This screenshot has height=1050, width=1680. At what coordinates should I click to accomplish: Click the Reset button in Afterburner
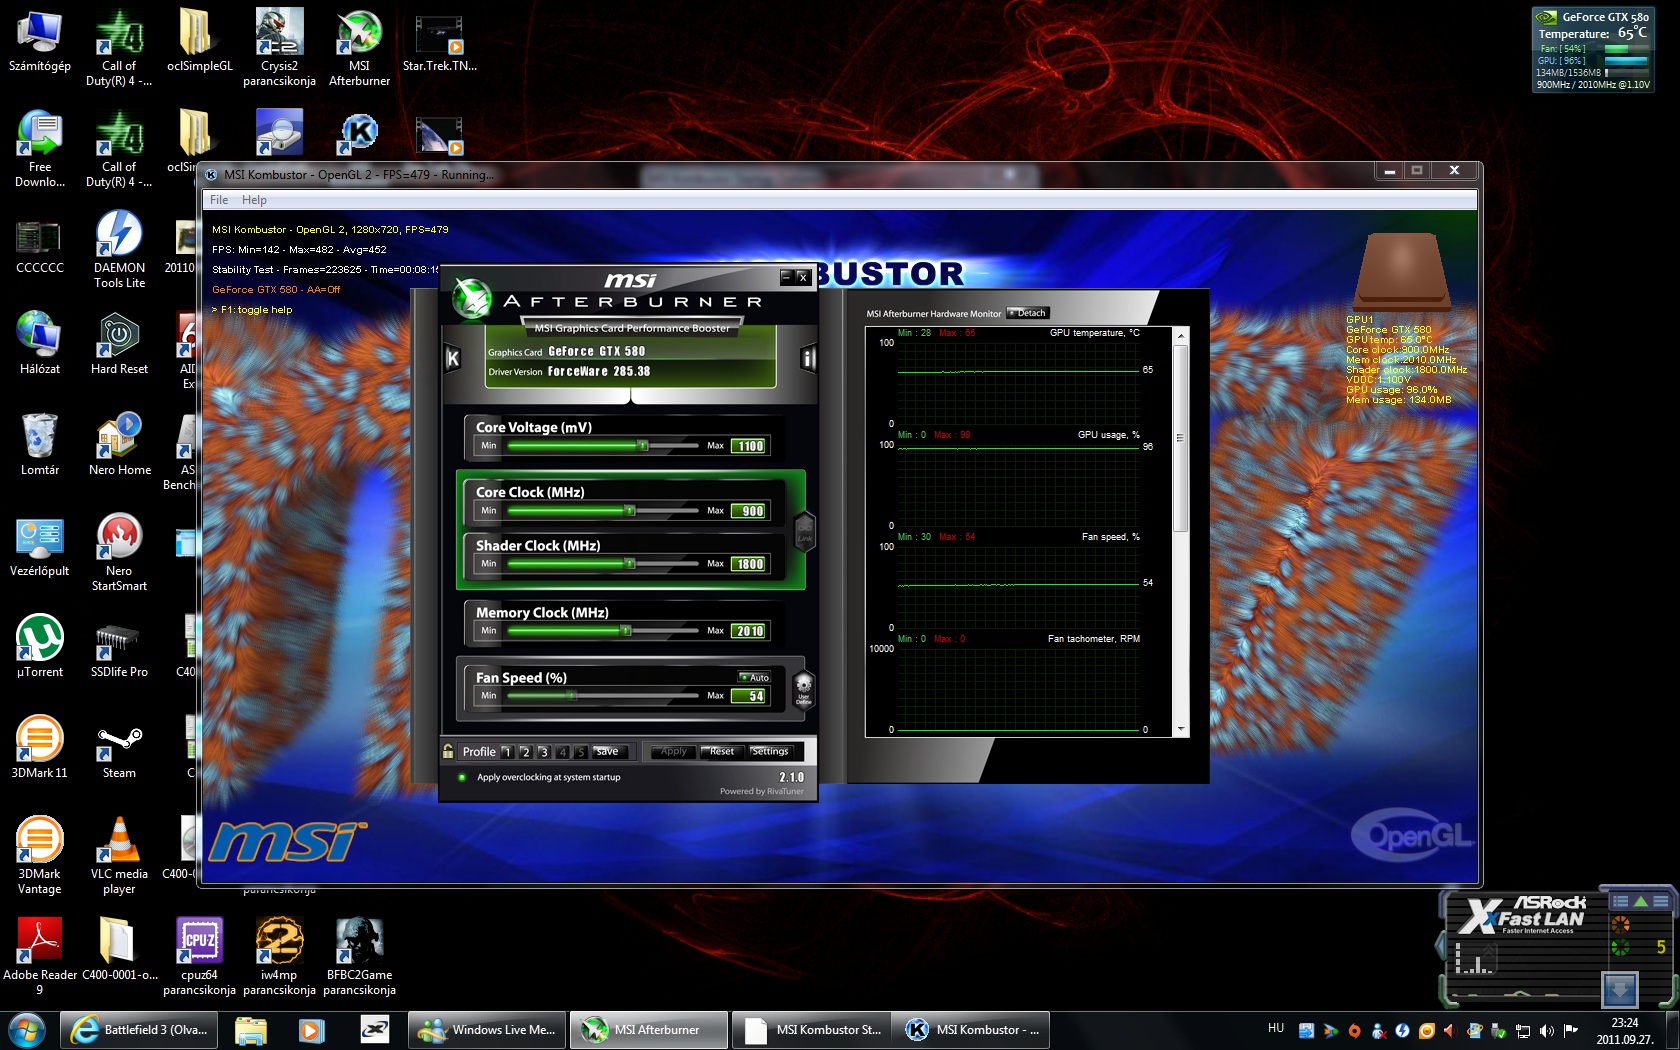tap(721, 751)
